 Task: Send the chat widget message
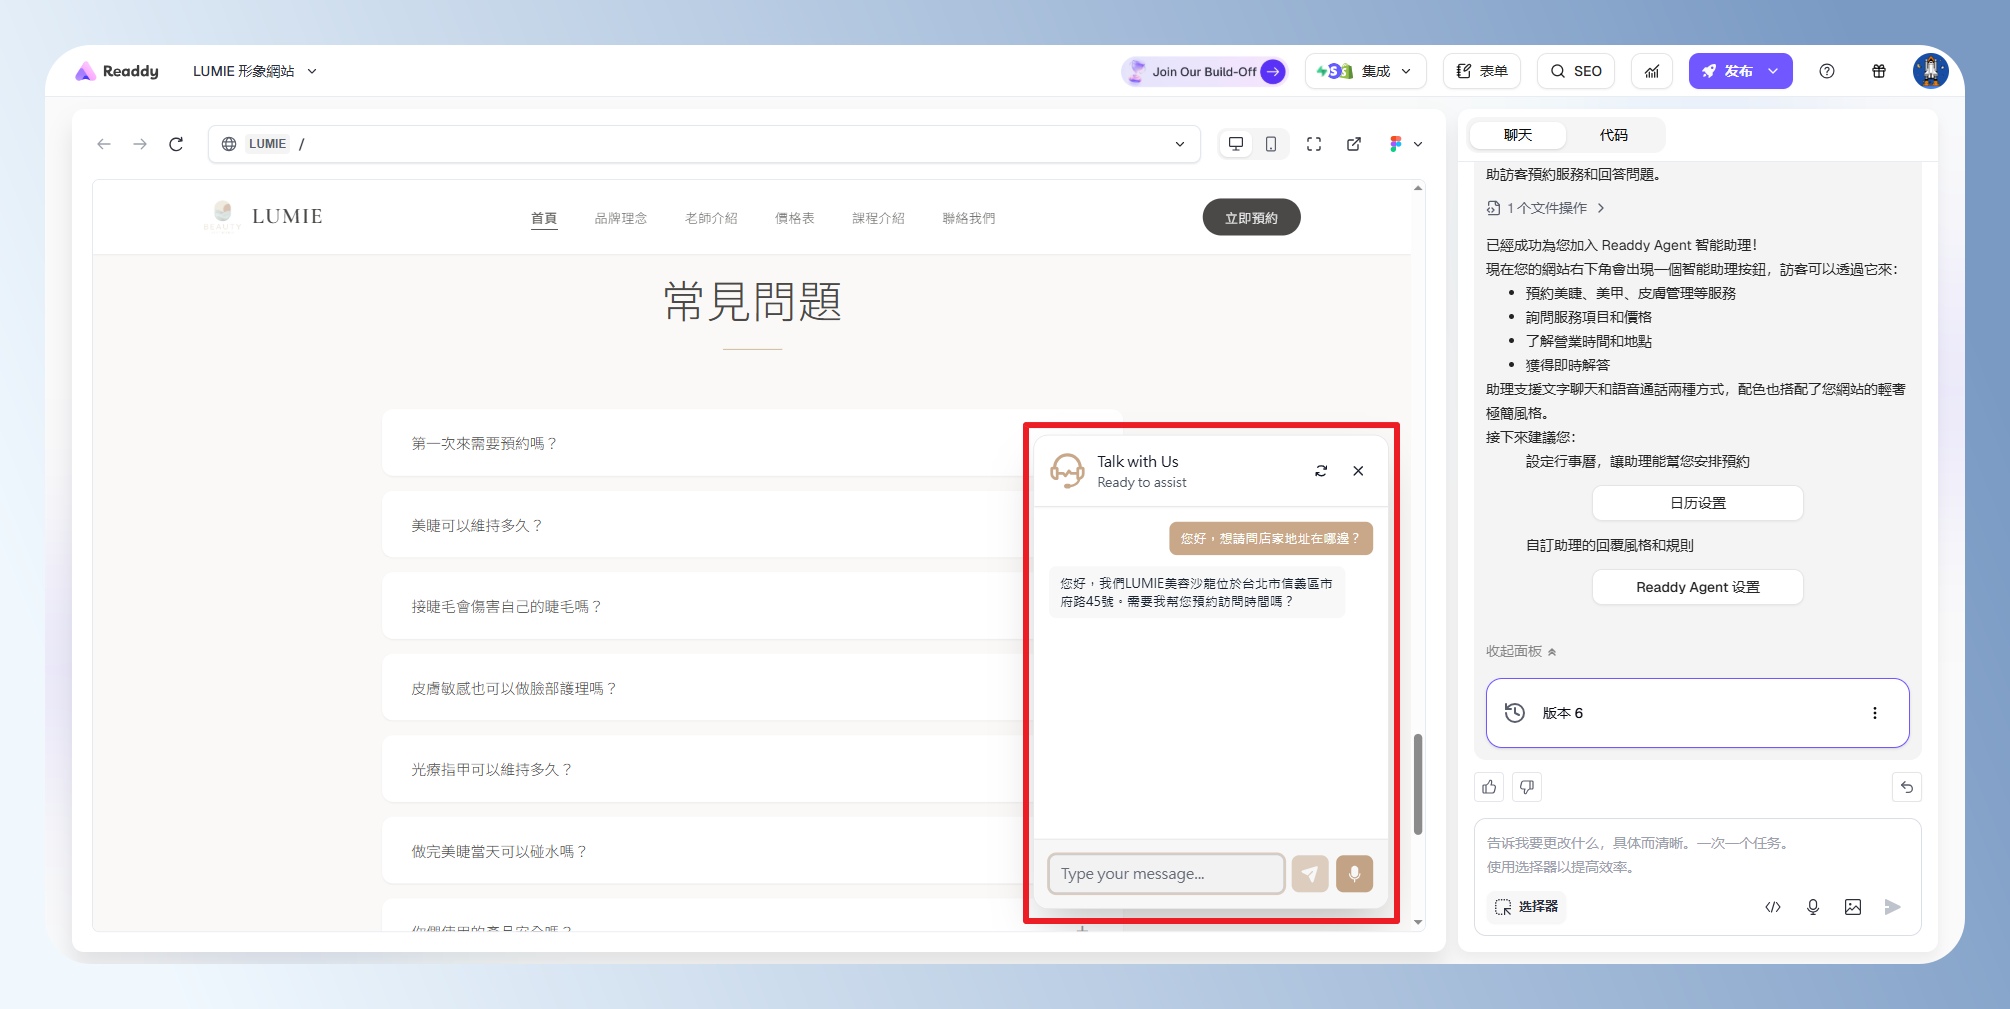pos(1310,874)
